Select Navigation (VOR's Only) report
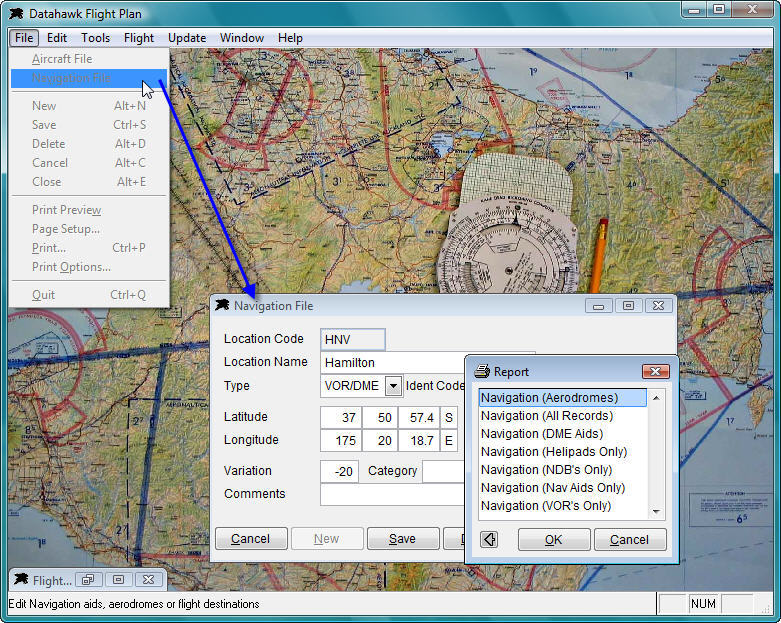781x623 pixels. (563, 505)
